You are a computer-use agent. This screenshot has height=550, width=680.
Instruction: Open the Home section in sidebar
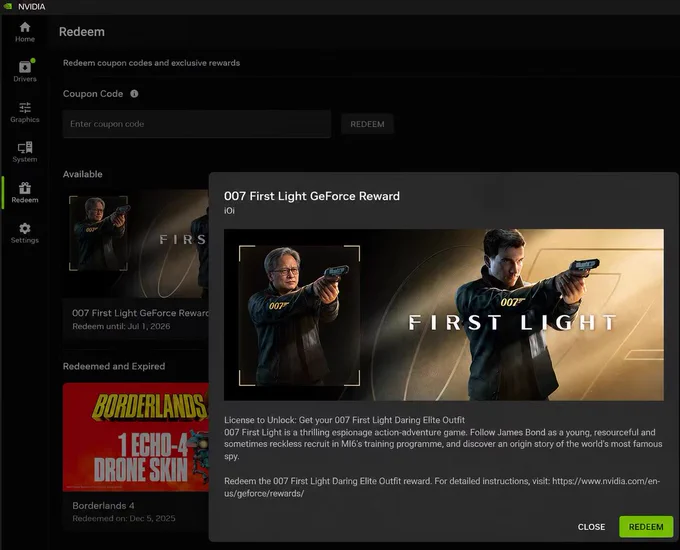[x=25, y=32]
